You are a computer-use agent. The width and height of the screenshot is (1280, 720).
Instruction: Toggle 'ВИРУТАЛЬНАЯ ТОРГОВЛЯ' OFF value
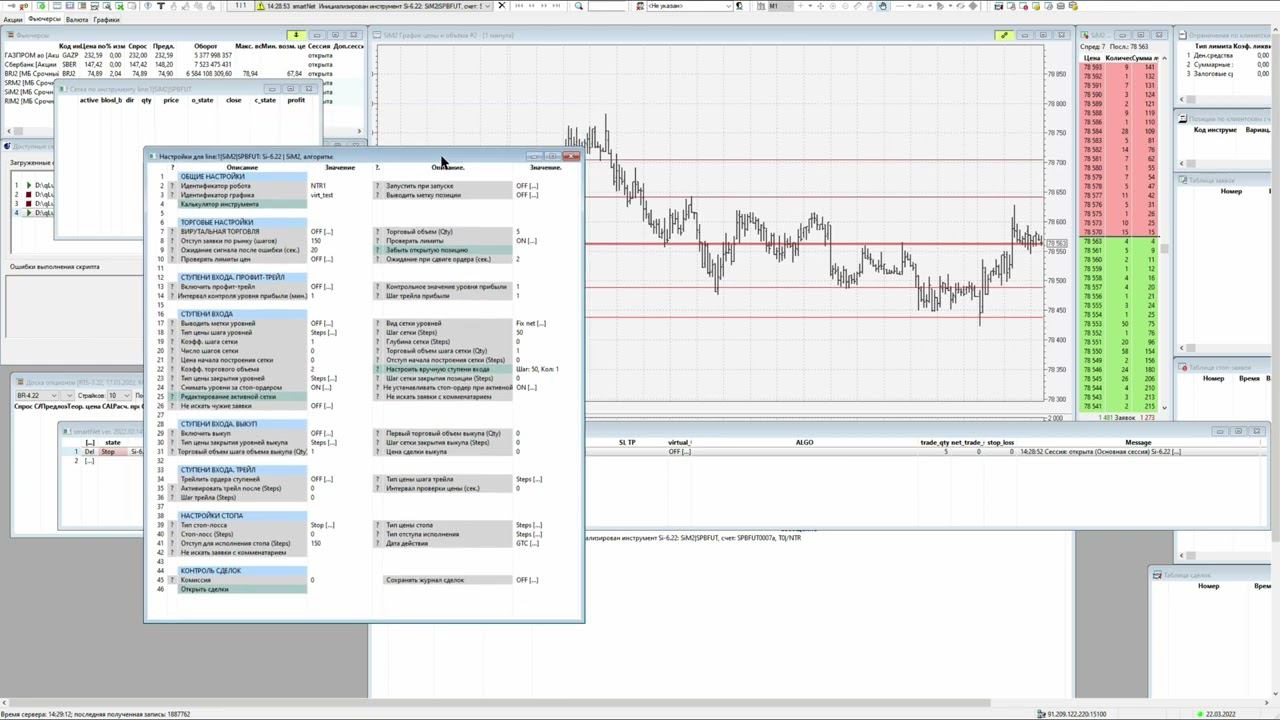click(321, 232)
